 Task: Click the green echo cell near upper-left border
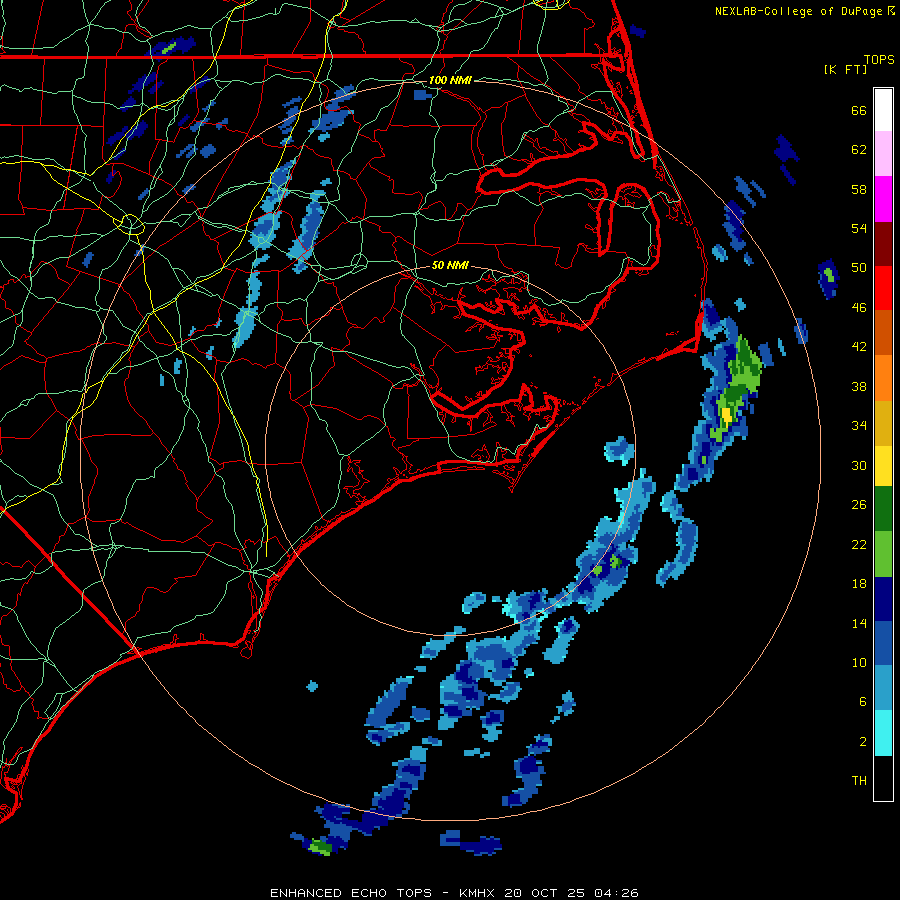click(167, 49)
